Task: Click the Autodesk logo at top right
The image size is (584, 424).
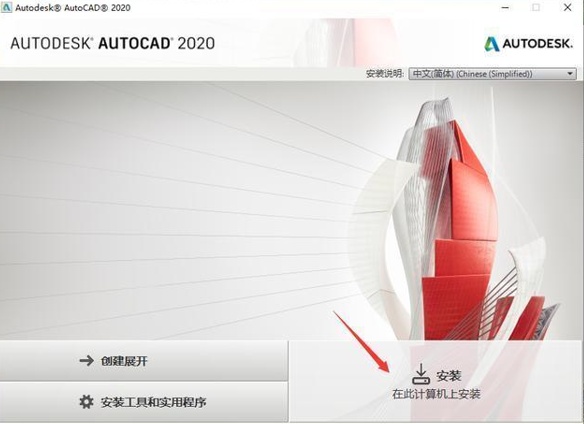Action: (529, 44)
